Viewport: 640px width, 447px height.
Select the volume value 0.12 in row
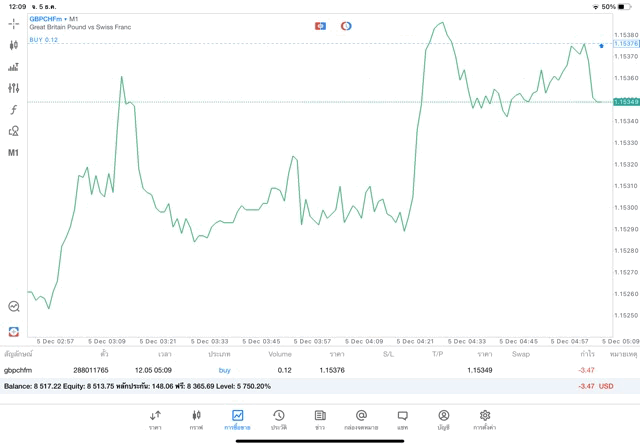coord(284,370)
